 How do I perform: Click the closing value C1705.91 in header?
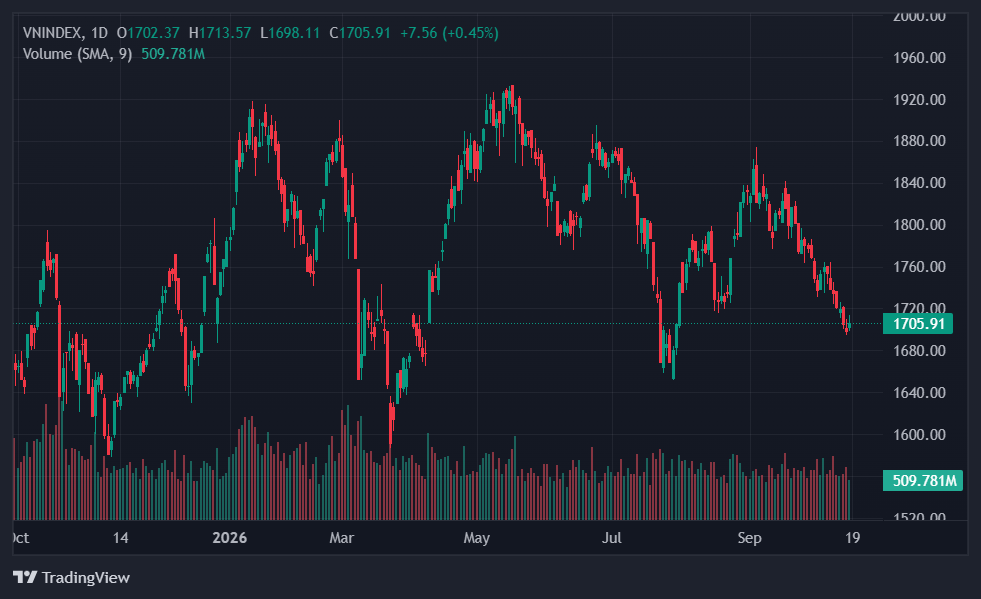(x=360, y=33)
